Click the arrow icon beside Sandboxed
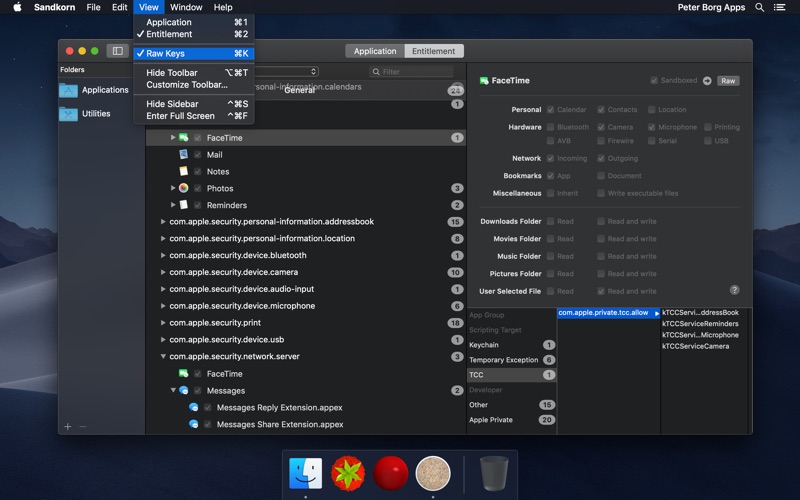This screenshot has height=500, width=800. tap(707, 81)
